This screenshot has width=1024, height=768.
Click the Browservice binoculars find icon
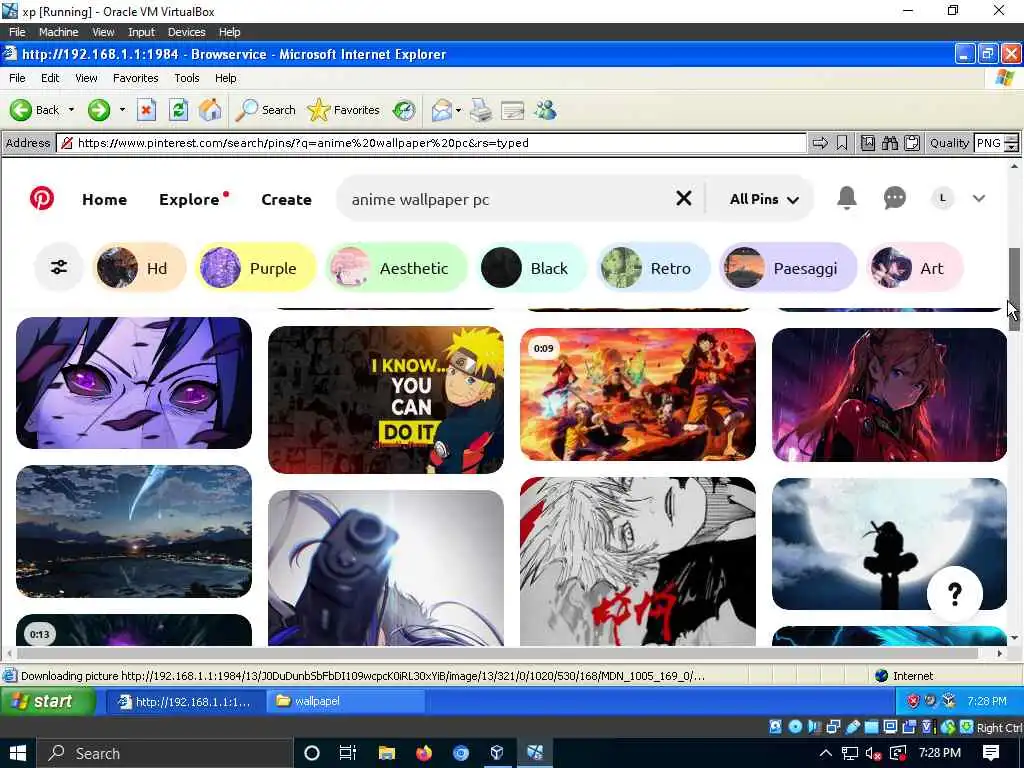click(889, 143)
